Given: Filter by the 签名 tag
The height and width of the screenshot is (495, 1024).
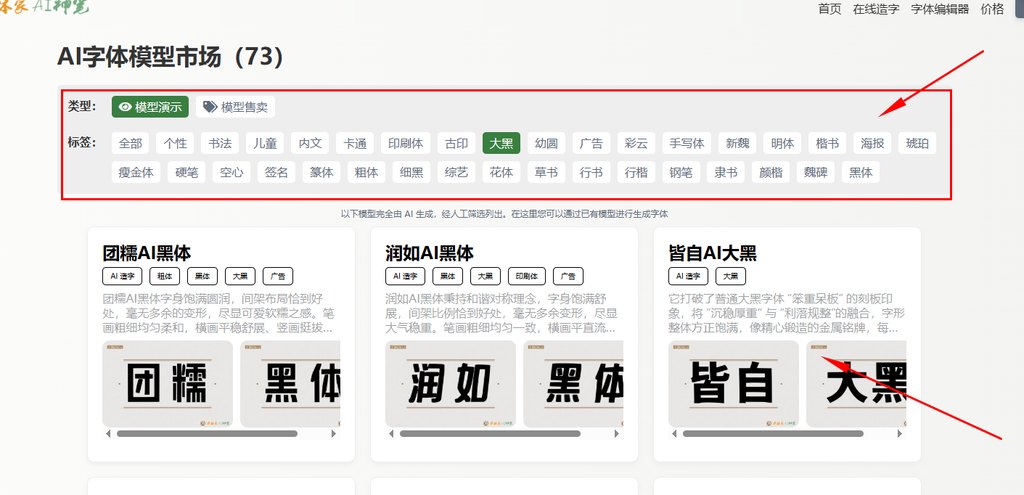Looking at the screenshot, I should click(x=276, y=172).
